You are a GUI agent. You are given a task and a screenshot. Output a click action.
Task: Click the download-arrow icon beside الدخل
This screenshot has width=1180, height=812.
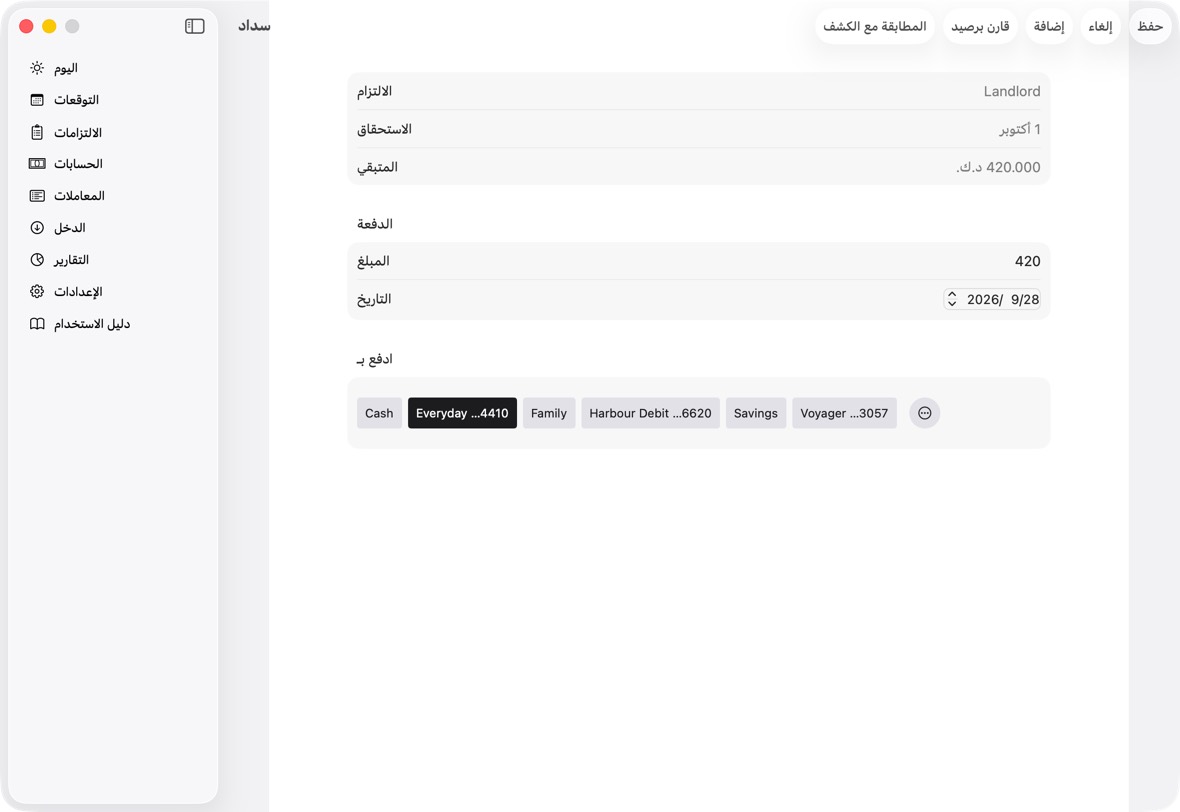coord(37,227)
